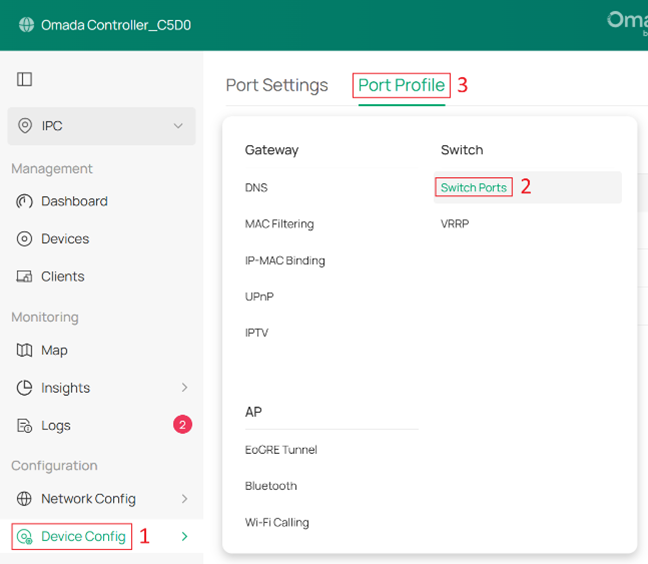Open VRRP under Switch
Viewport: 648px width, 564px height.
(x=455, y=224)
